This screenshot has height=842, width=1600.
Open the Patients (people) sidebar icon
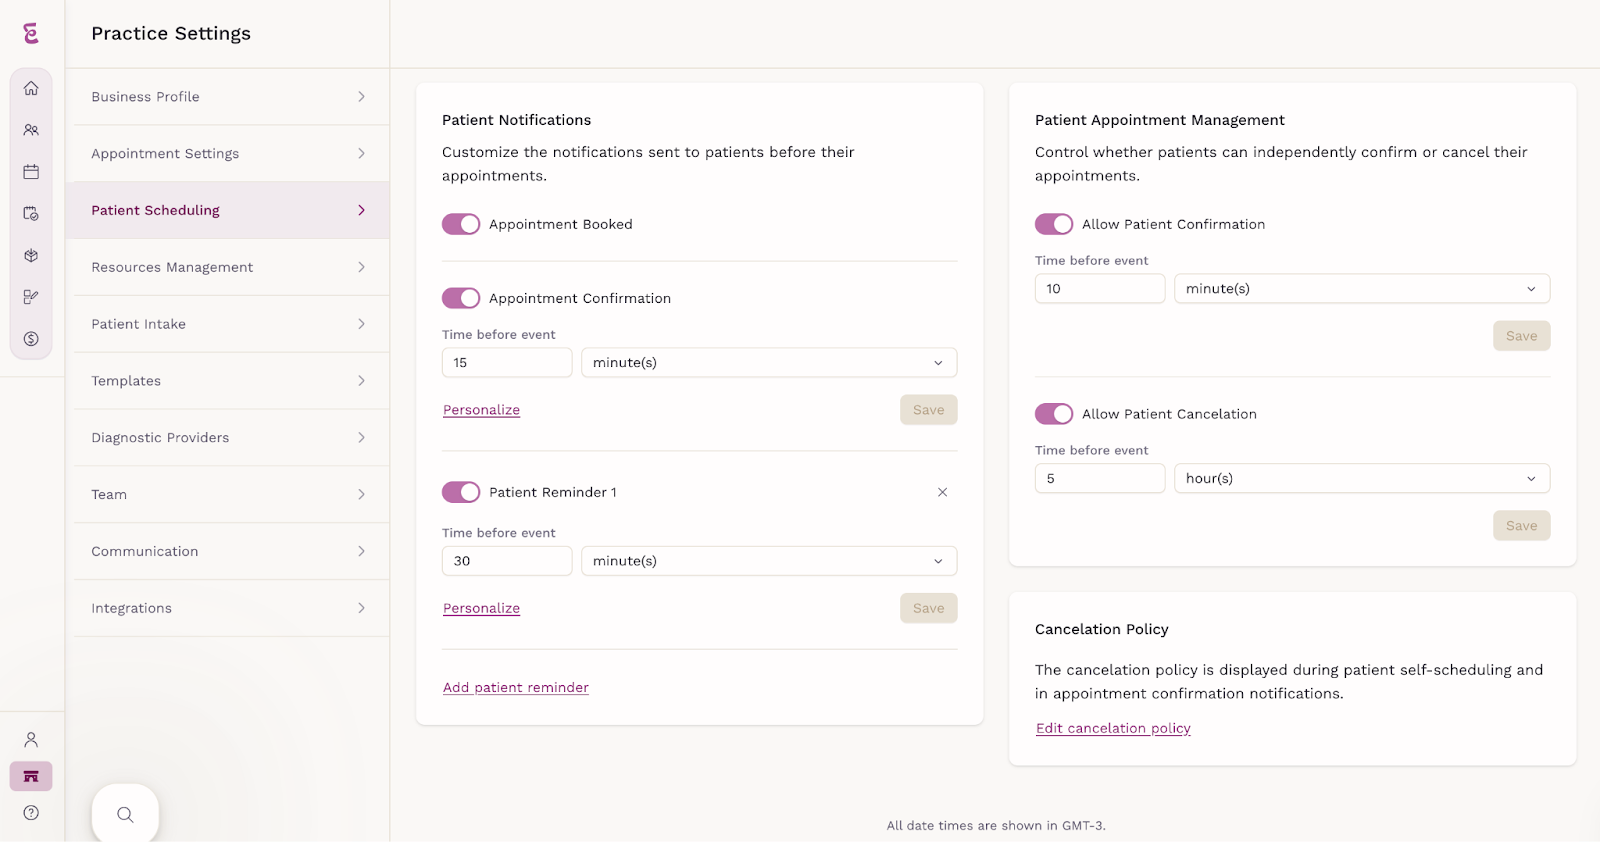(31, 130)
